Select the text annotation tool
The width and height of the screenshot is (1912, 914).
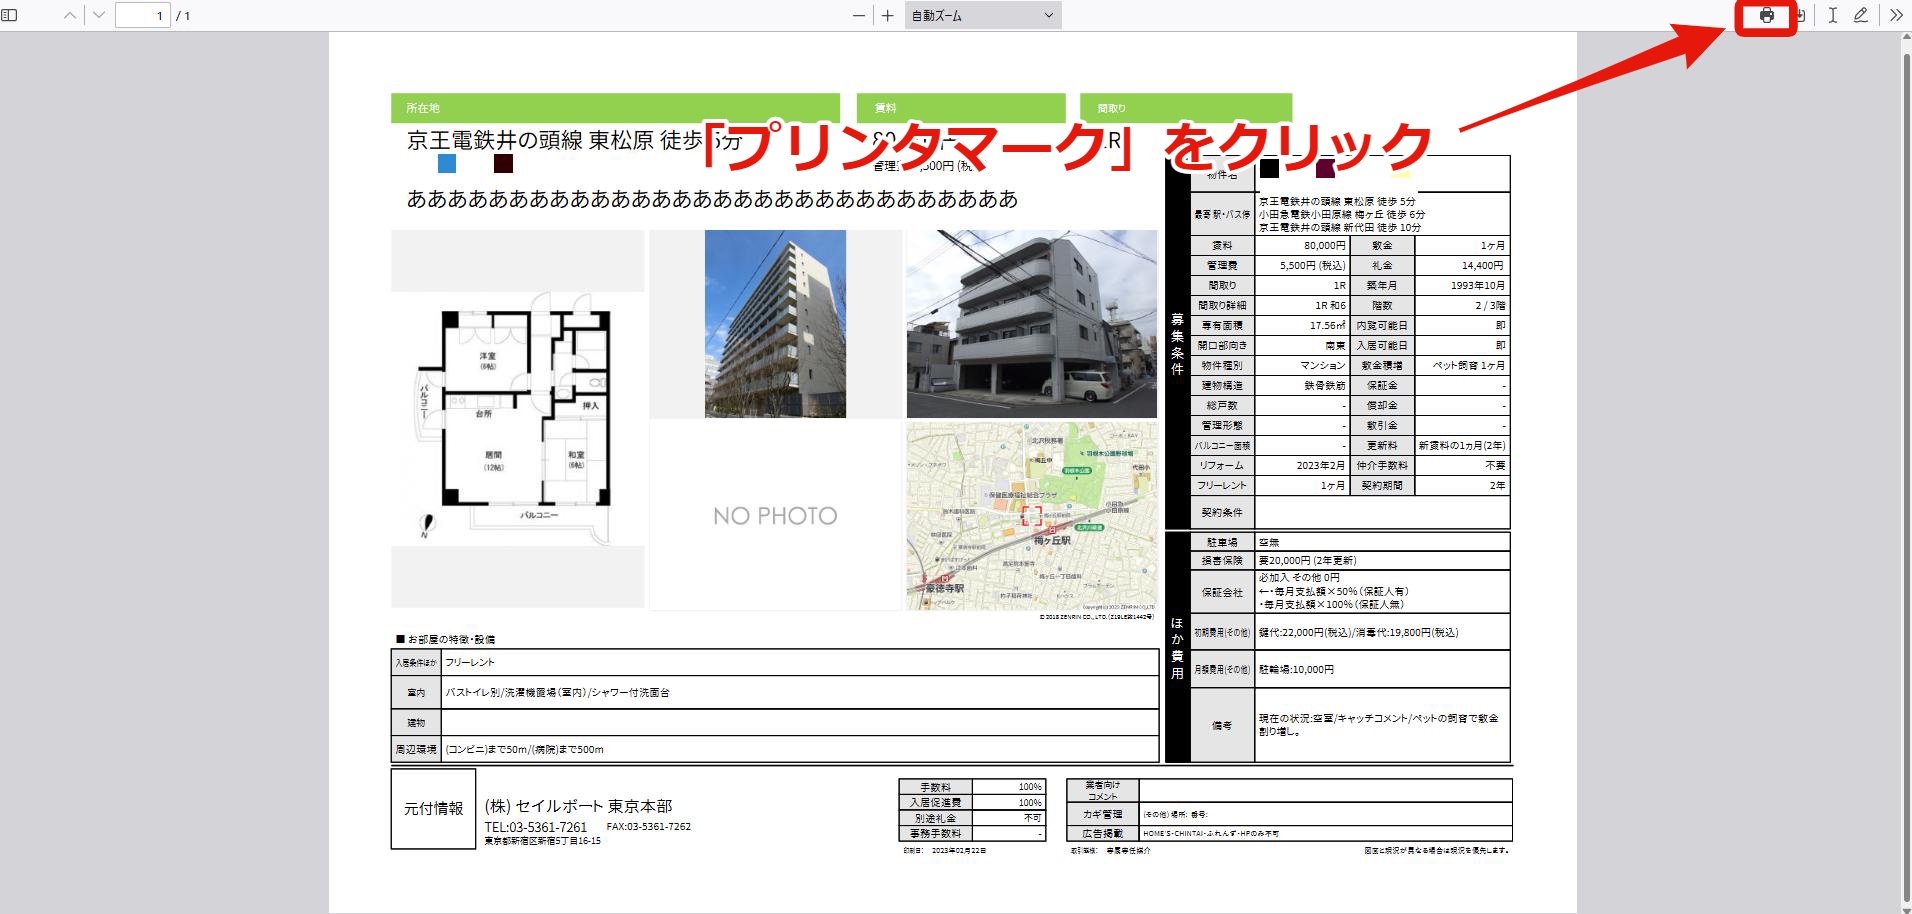tap(1832, 16)
